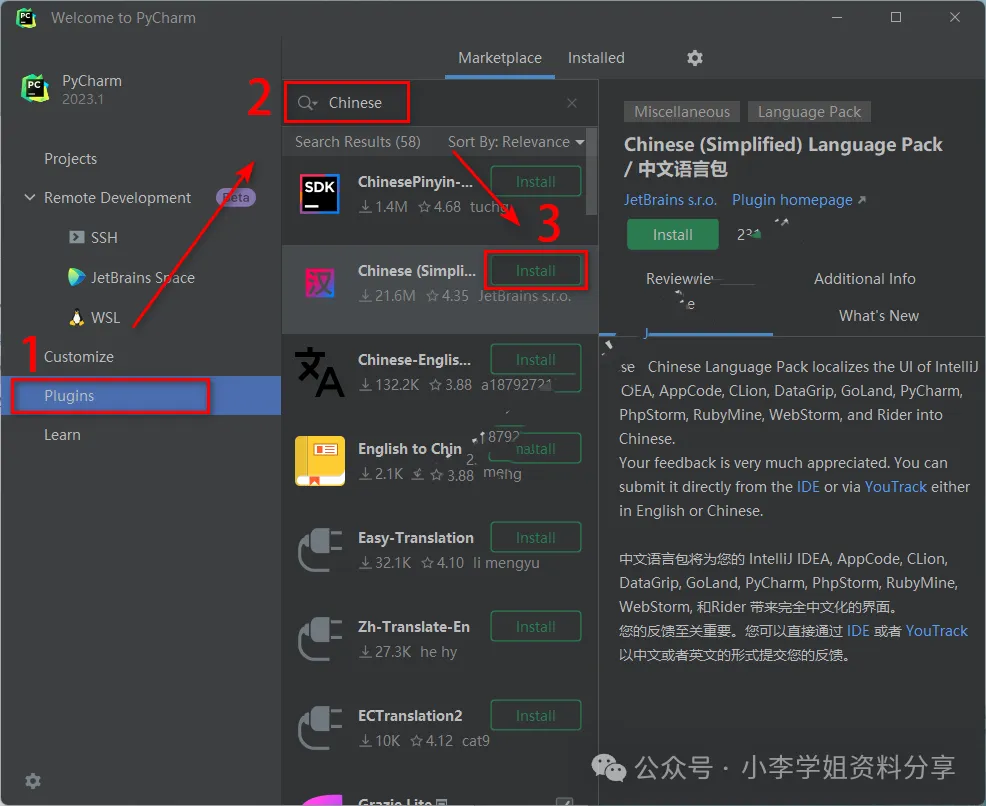Open bottom-left settings gear
This screenshot has height=806, width=986.
(x=33, y=781)
